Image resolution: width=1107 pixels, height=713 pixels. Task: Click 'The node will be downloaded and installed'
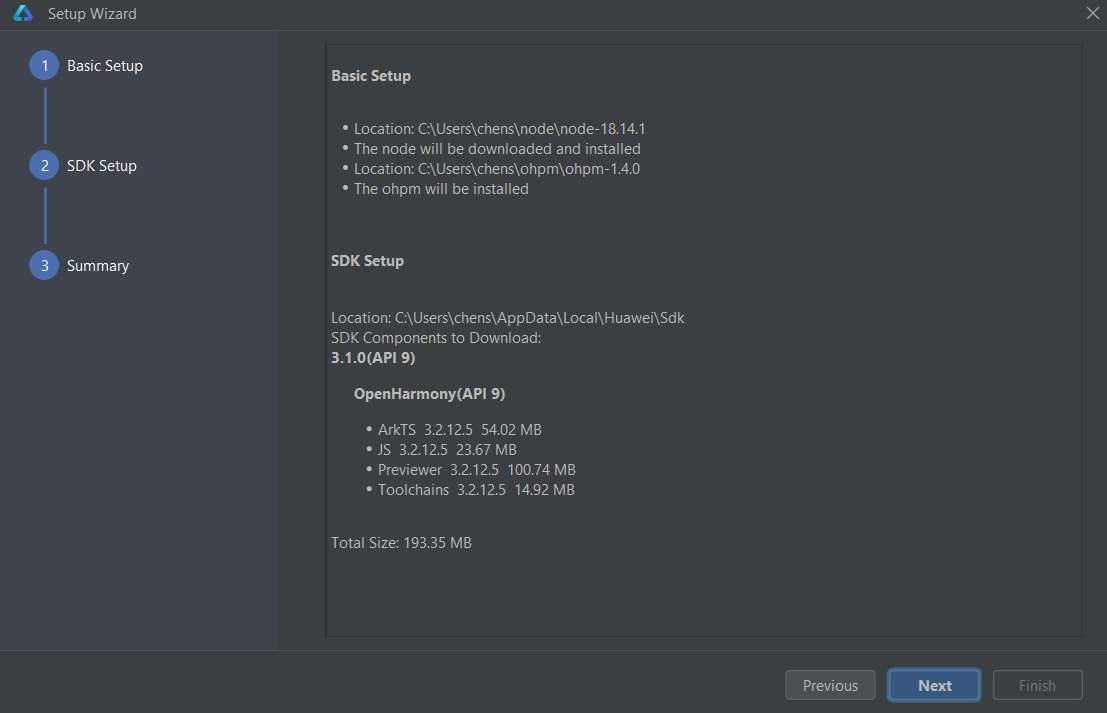coord(497,149)
